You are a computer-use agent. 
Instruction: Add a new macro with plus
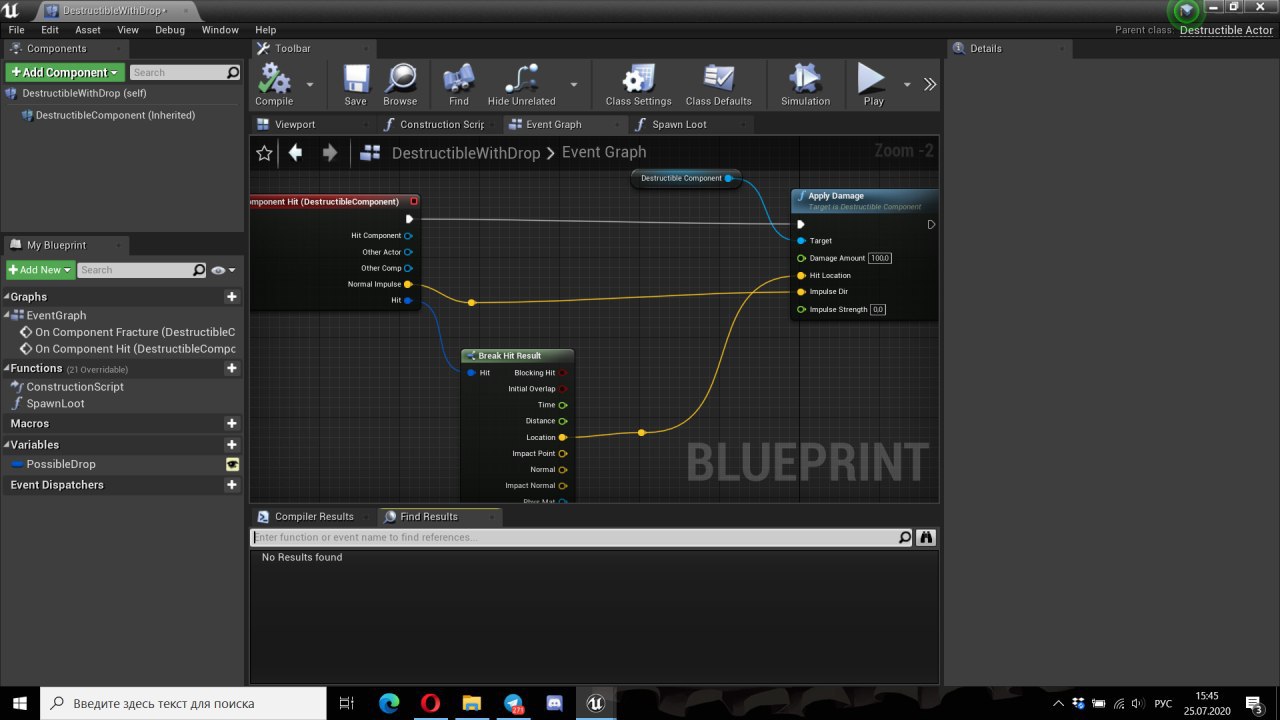pos(232,424)
